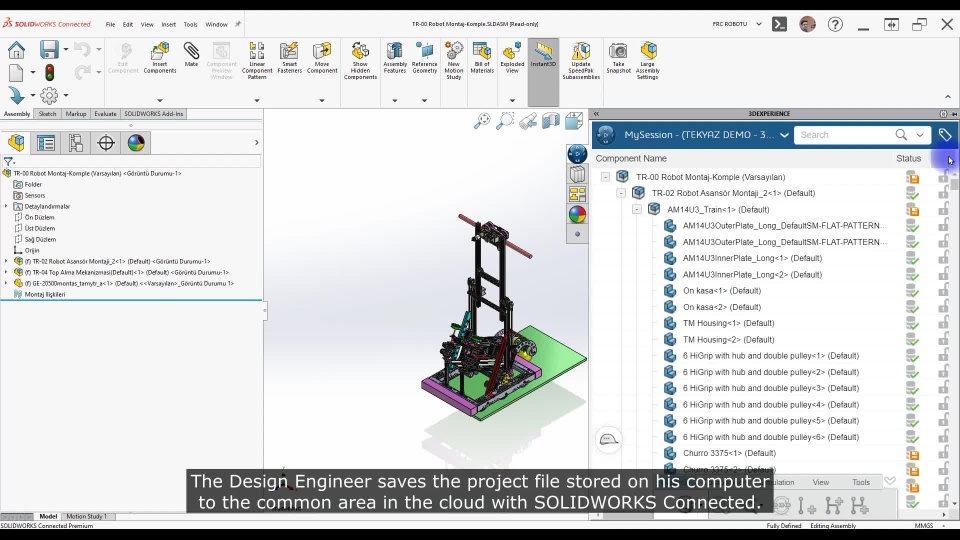Switch to Motion Study 1 tab
This screenshot has width=960, height=540.
tap(86, 516)
